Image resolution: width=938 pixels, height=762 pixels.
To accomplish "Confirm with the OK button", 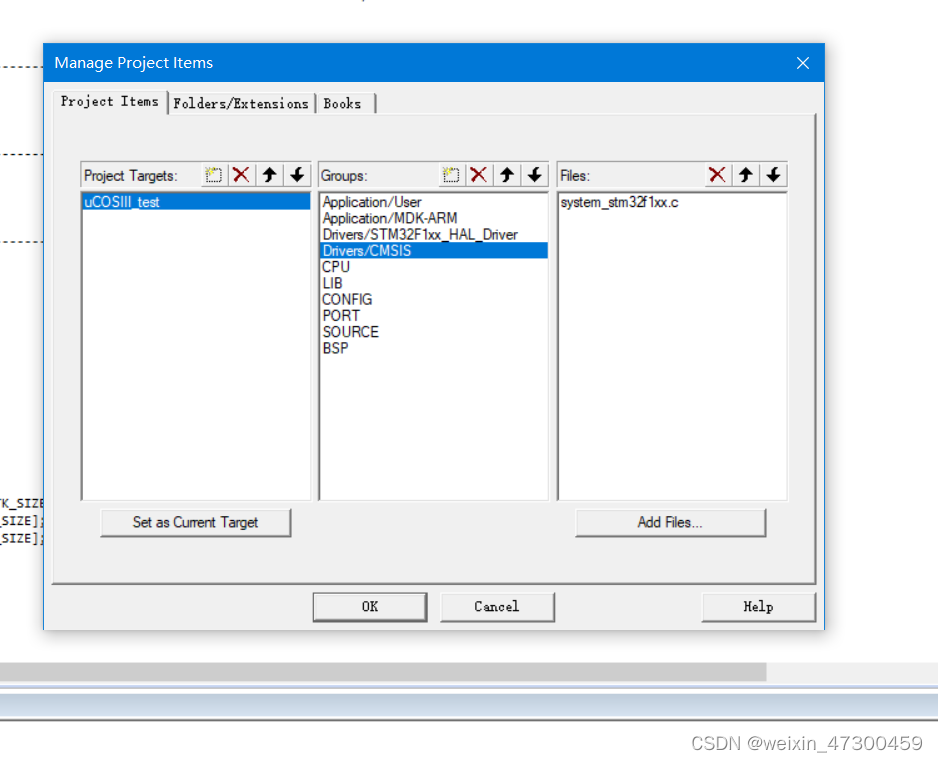I will [x=370, y=606].
